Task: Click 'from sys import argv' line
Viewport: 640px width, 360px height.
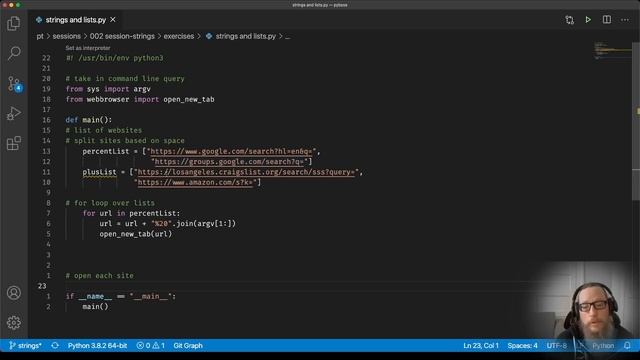Action: (108, 89)
